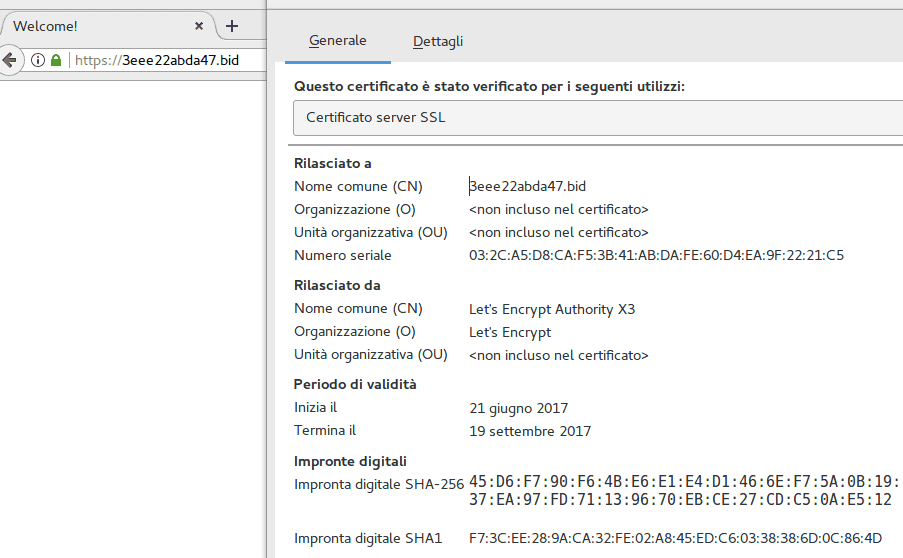Image resolution: width=903 pixels, height=558 pixels.
Task: Click the expiry date 19 settembre 2017
Action: [x=530, y=431]
